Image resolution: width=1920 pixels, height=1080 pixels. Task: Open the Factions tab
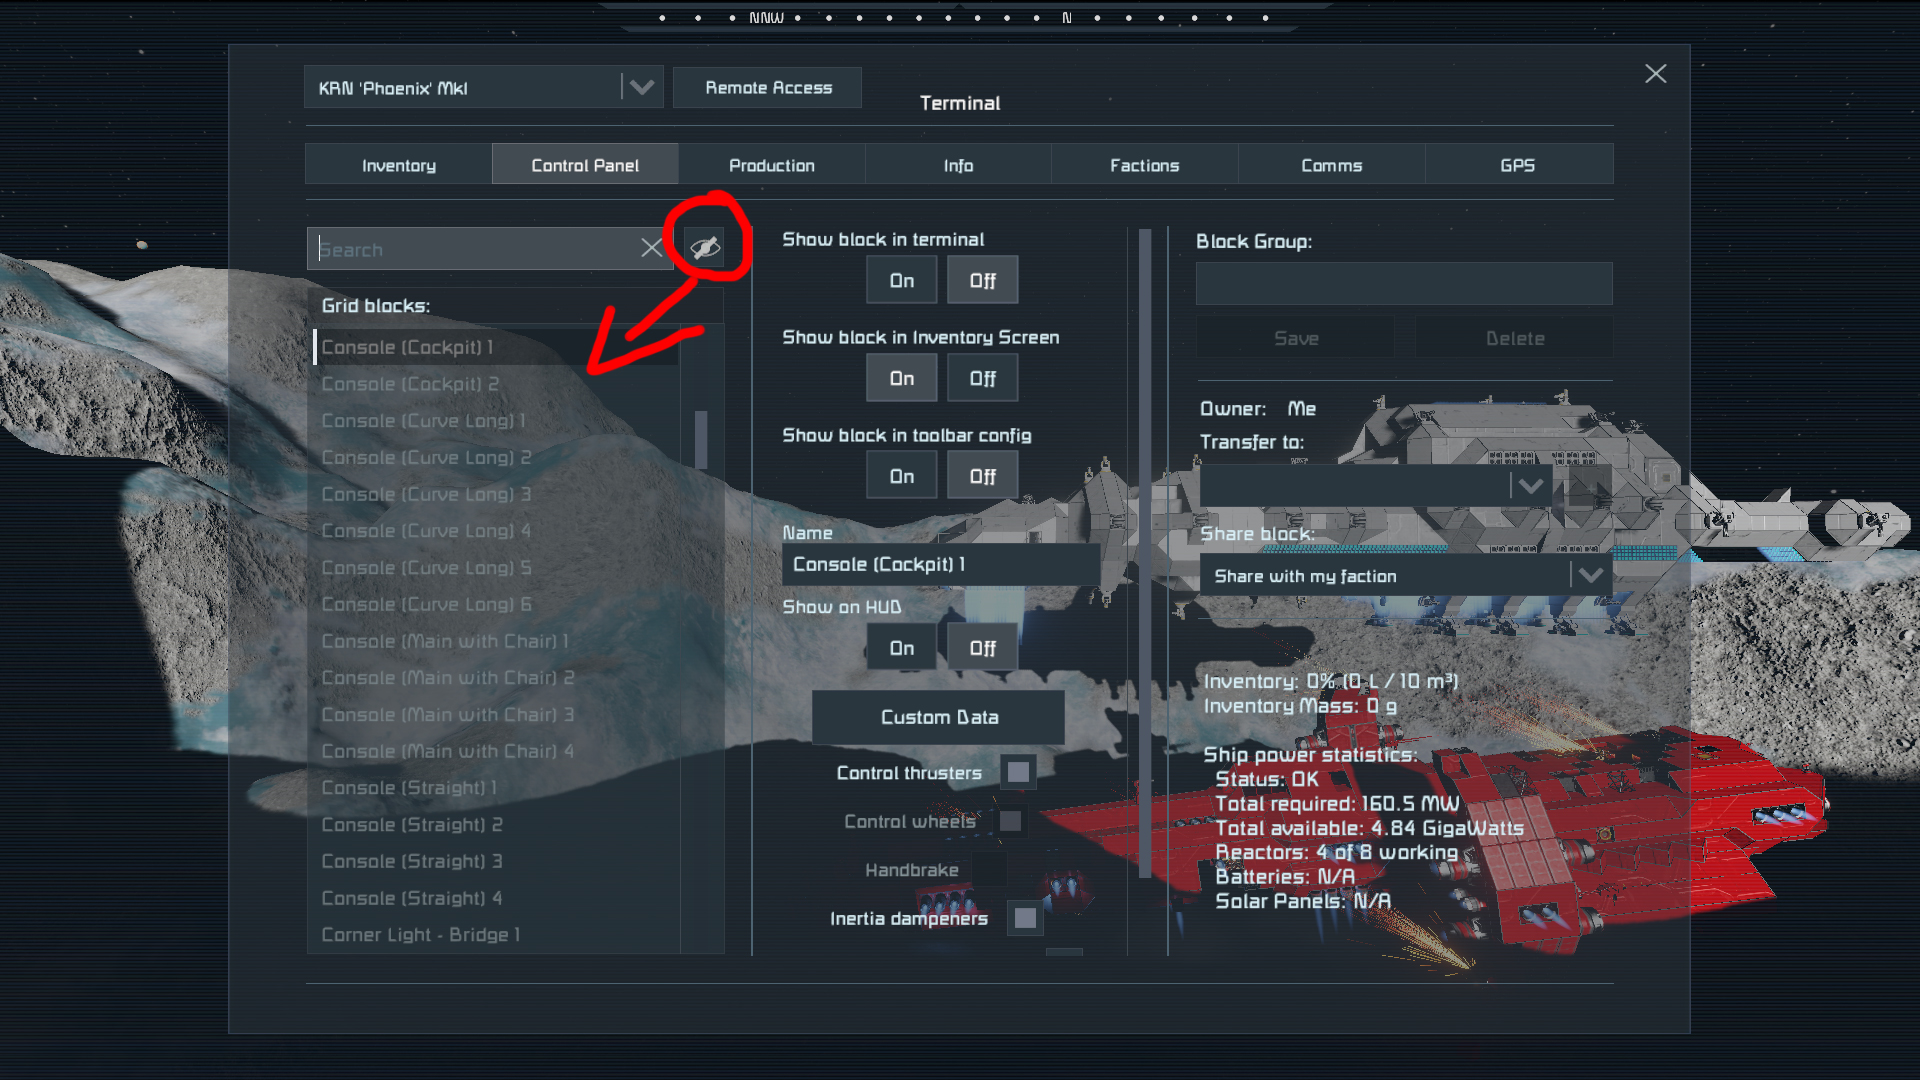(1144, 165)
